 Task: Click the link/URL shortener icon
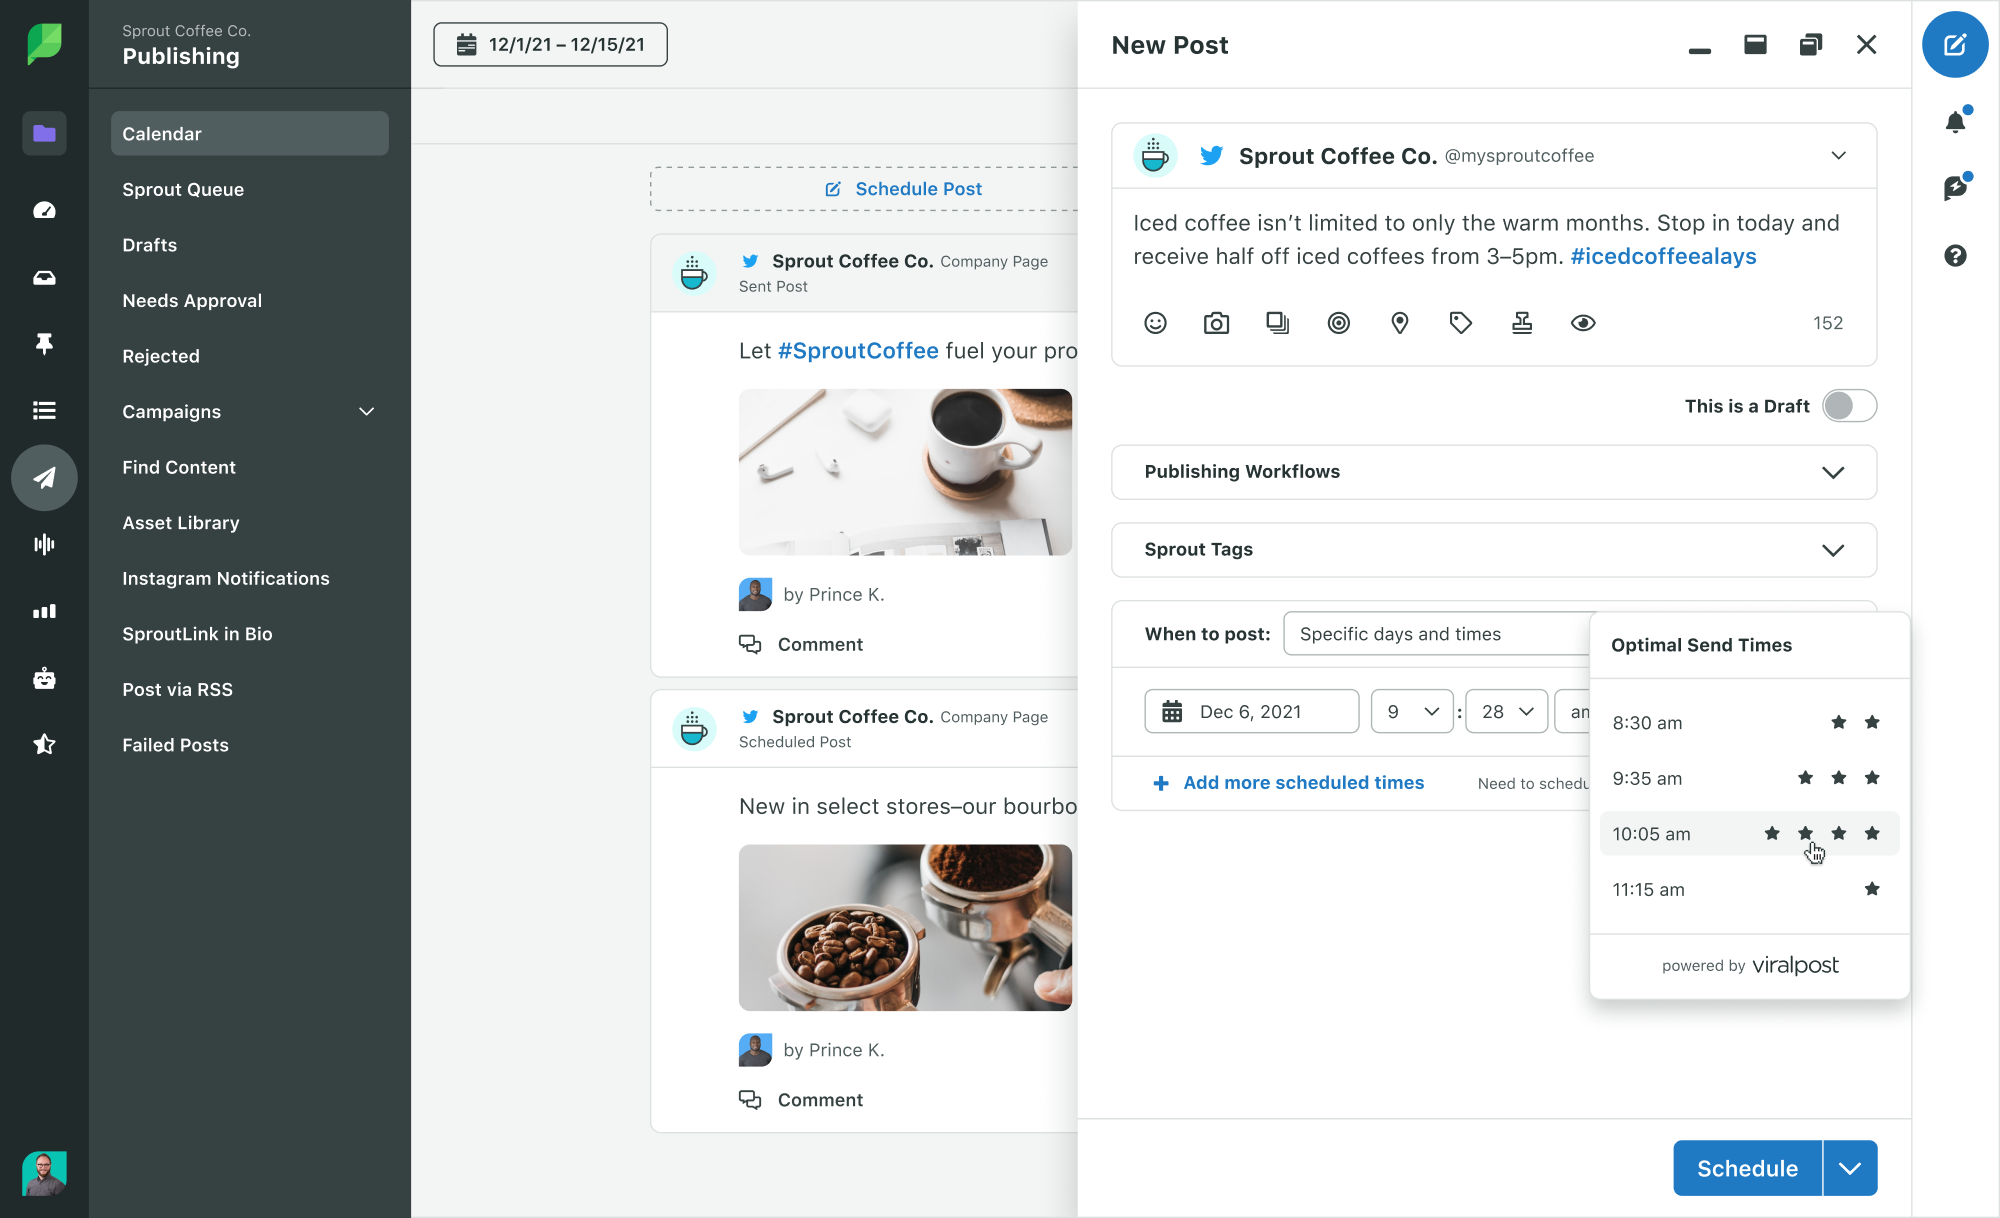1521,323
